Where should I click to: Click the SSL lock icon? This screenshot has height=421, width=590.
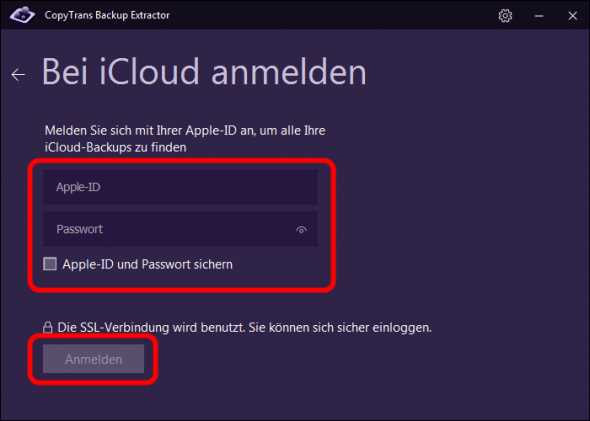click(47, 327)
